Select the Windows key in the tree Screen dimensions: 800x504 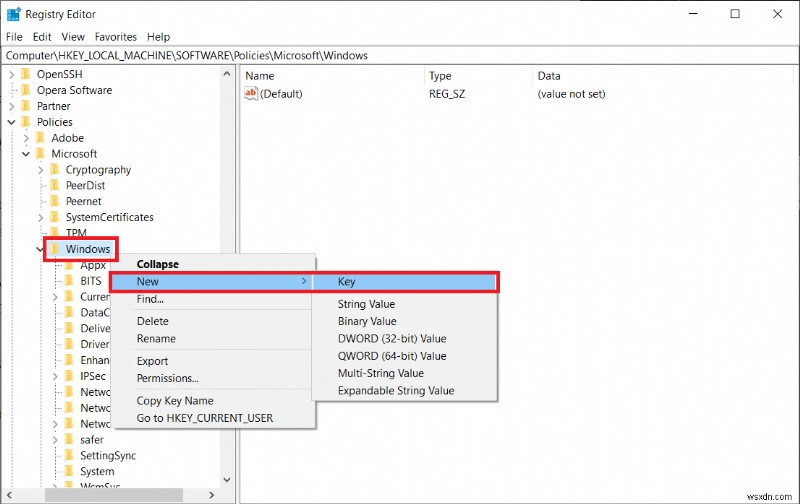[88, 249]
